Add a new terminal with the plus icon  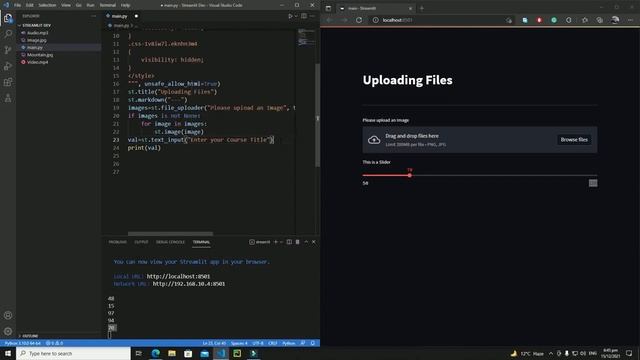point(276,242)
